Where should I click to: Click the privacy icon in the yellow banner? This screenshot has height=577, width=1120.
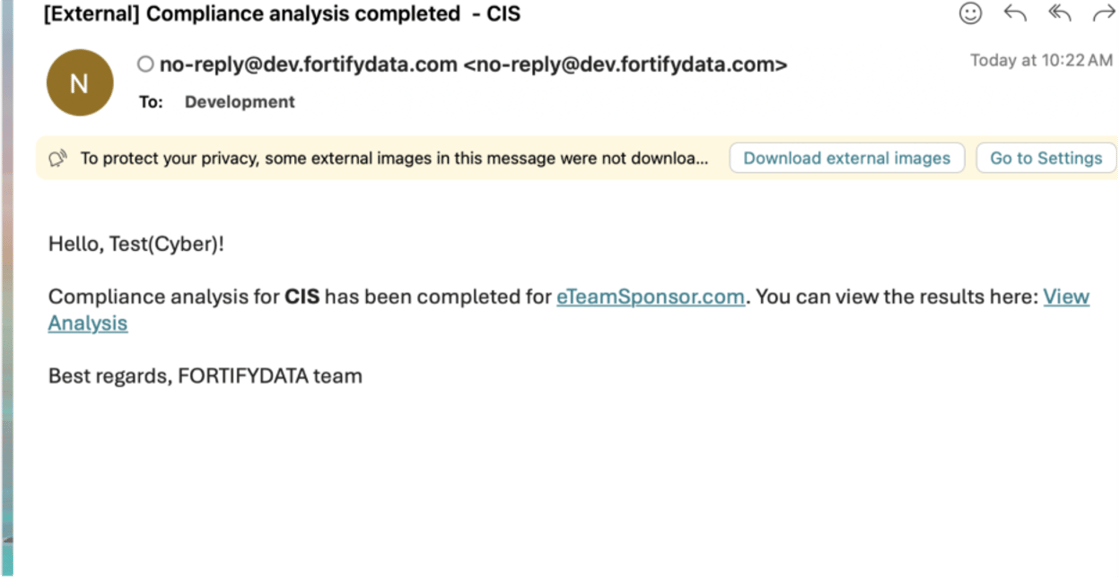(58, 158)
